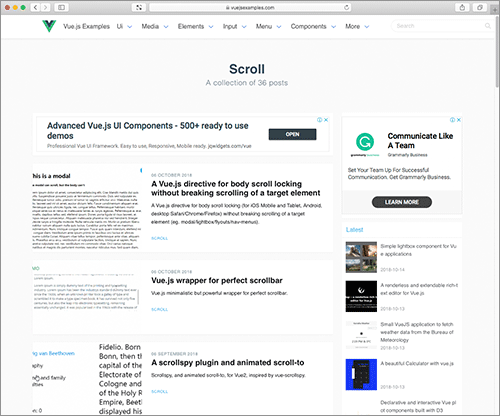
Task: Expand the Components dropdown menu
Action: click(313, 26)
